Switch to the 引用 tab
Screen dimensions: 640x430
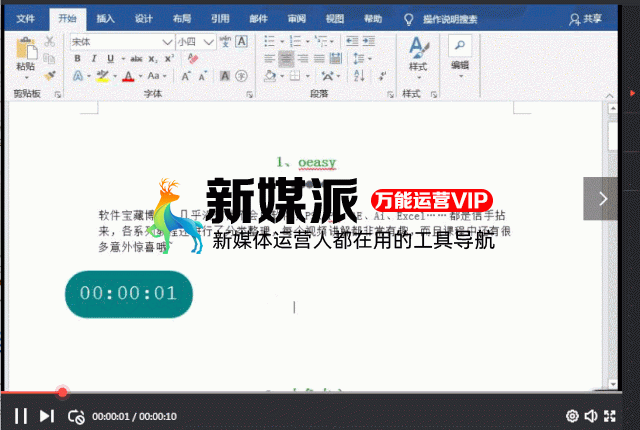220,19
